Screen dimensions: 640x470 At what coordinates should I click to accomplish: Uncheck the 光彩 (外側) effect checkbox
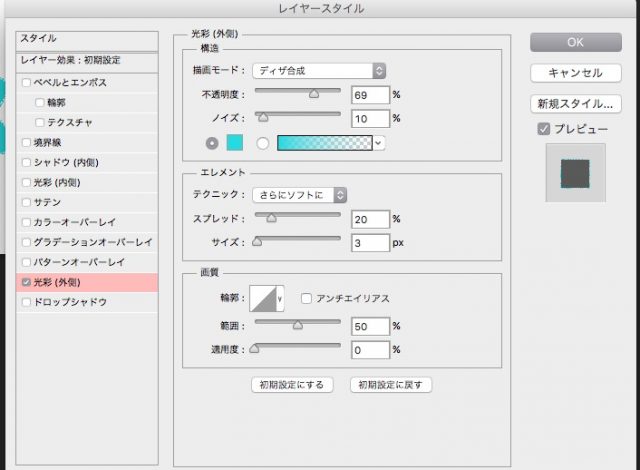27,282
